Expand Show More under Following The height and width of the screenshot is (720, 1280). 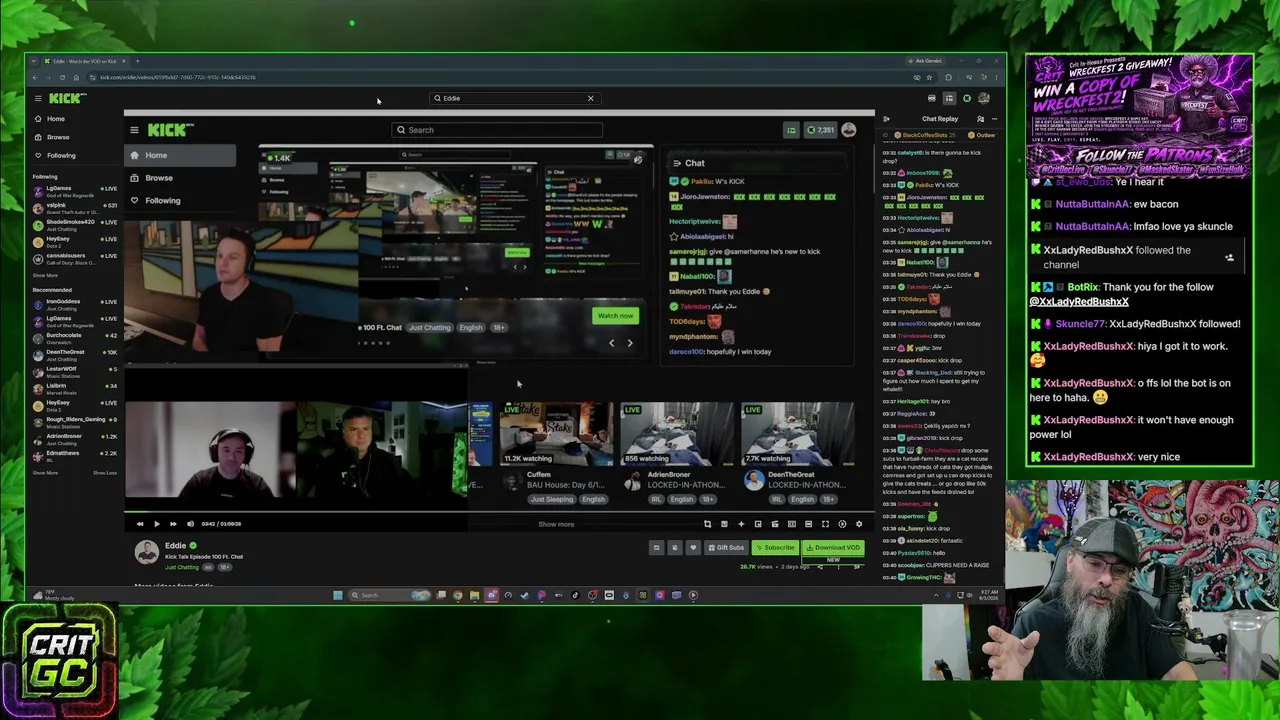point(45,275)
